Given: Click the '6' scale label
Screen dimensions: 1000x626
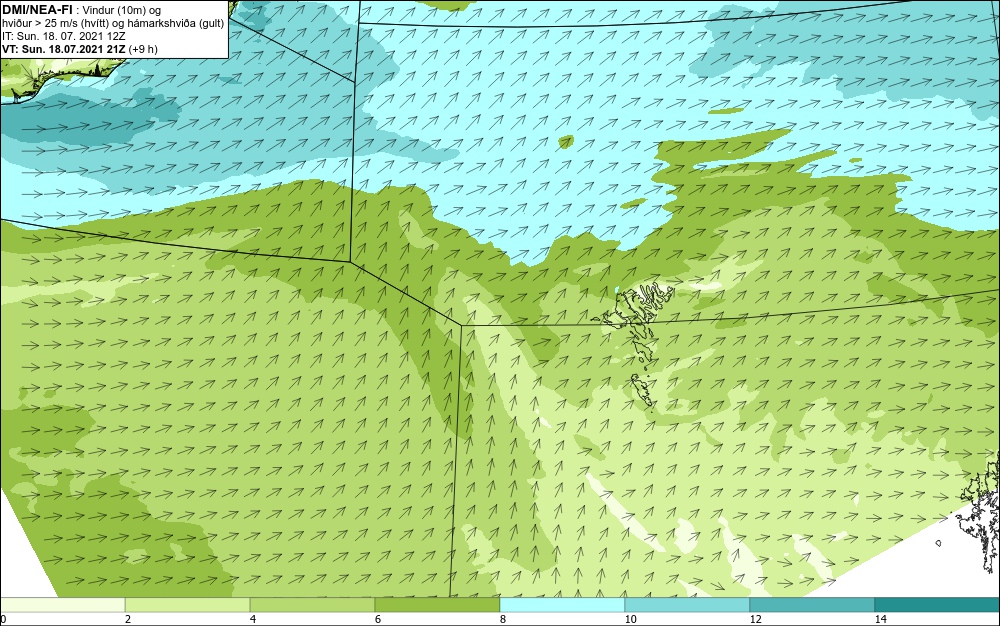Looking at the screenshot, I should pos(378,619).
